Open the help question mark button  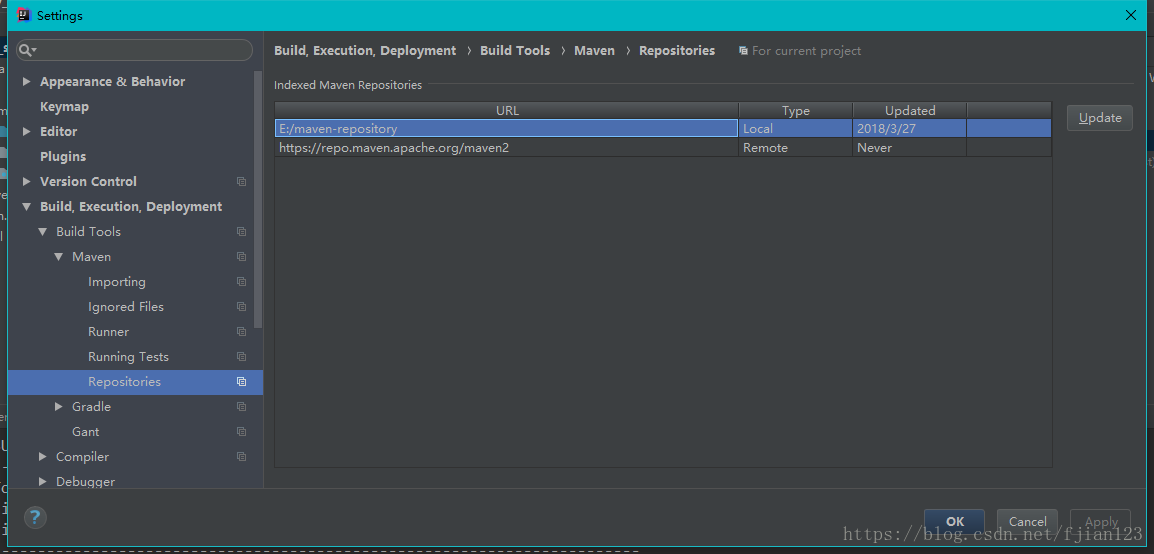tap(35, 516)
